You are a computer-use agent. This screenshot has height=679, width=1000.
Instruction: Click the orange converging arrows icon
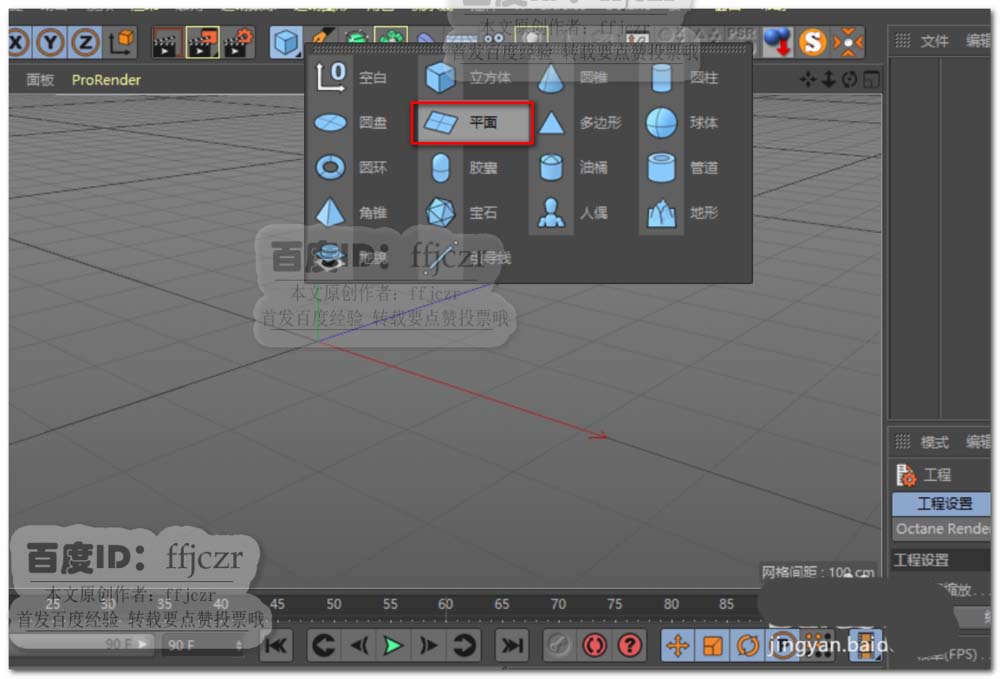click(x=848, y=43)
